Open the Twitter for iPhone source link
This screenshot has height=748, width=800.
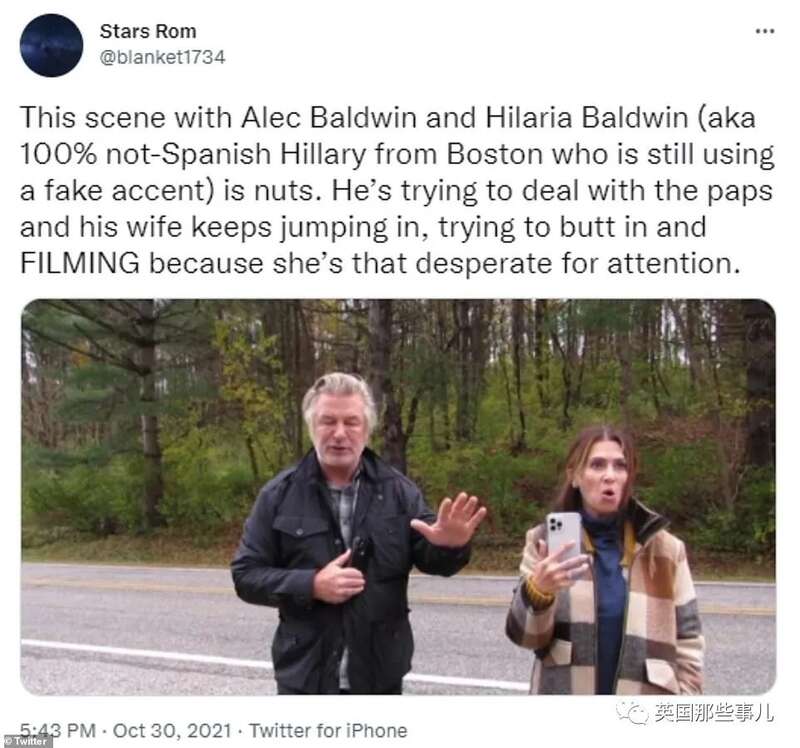[x=328, y=730]
